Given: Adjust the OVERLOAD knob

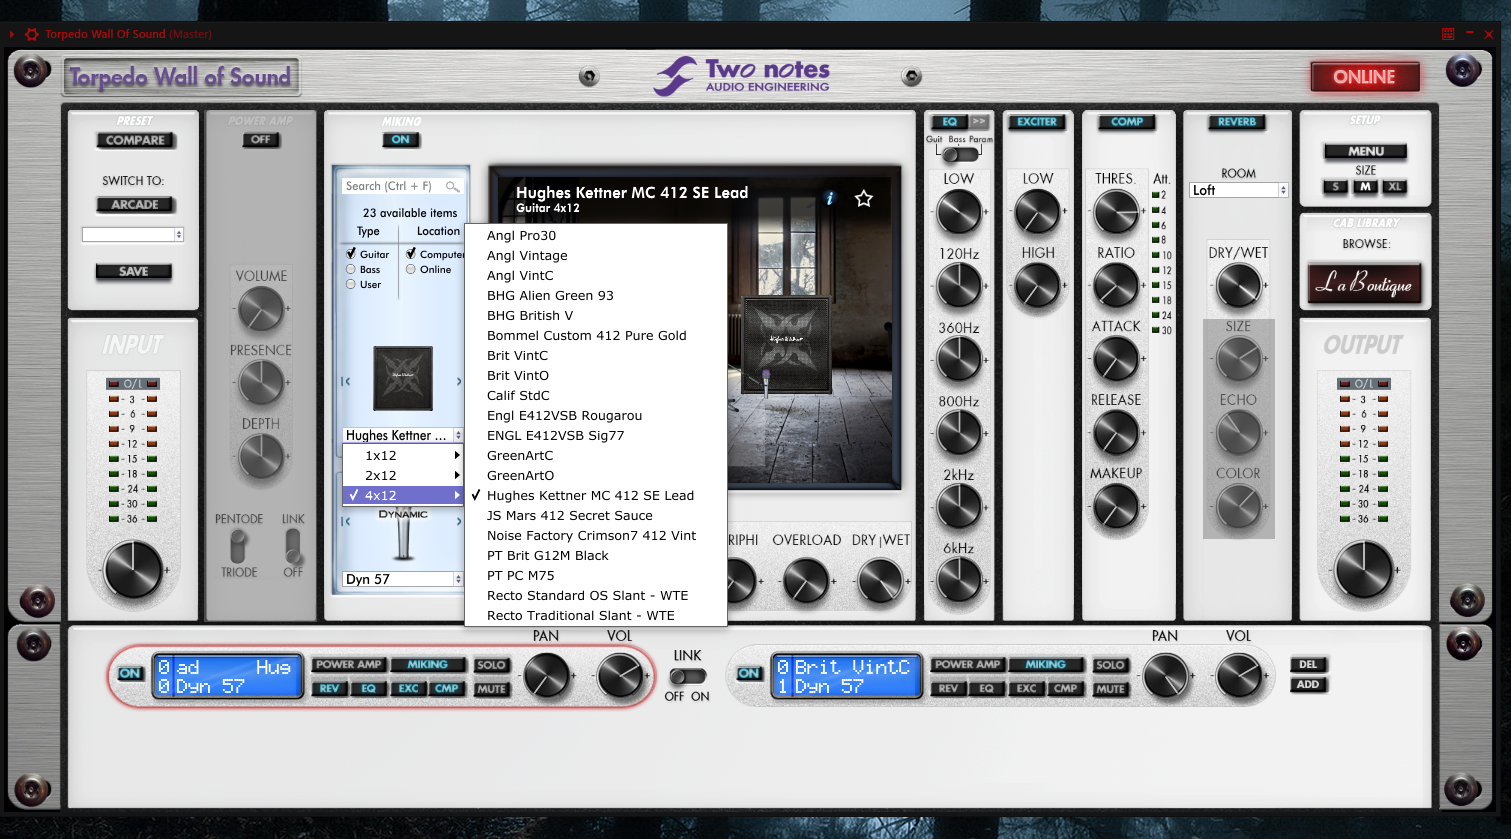Looking at the screenshot, I should [806, 580].
